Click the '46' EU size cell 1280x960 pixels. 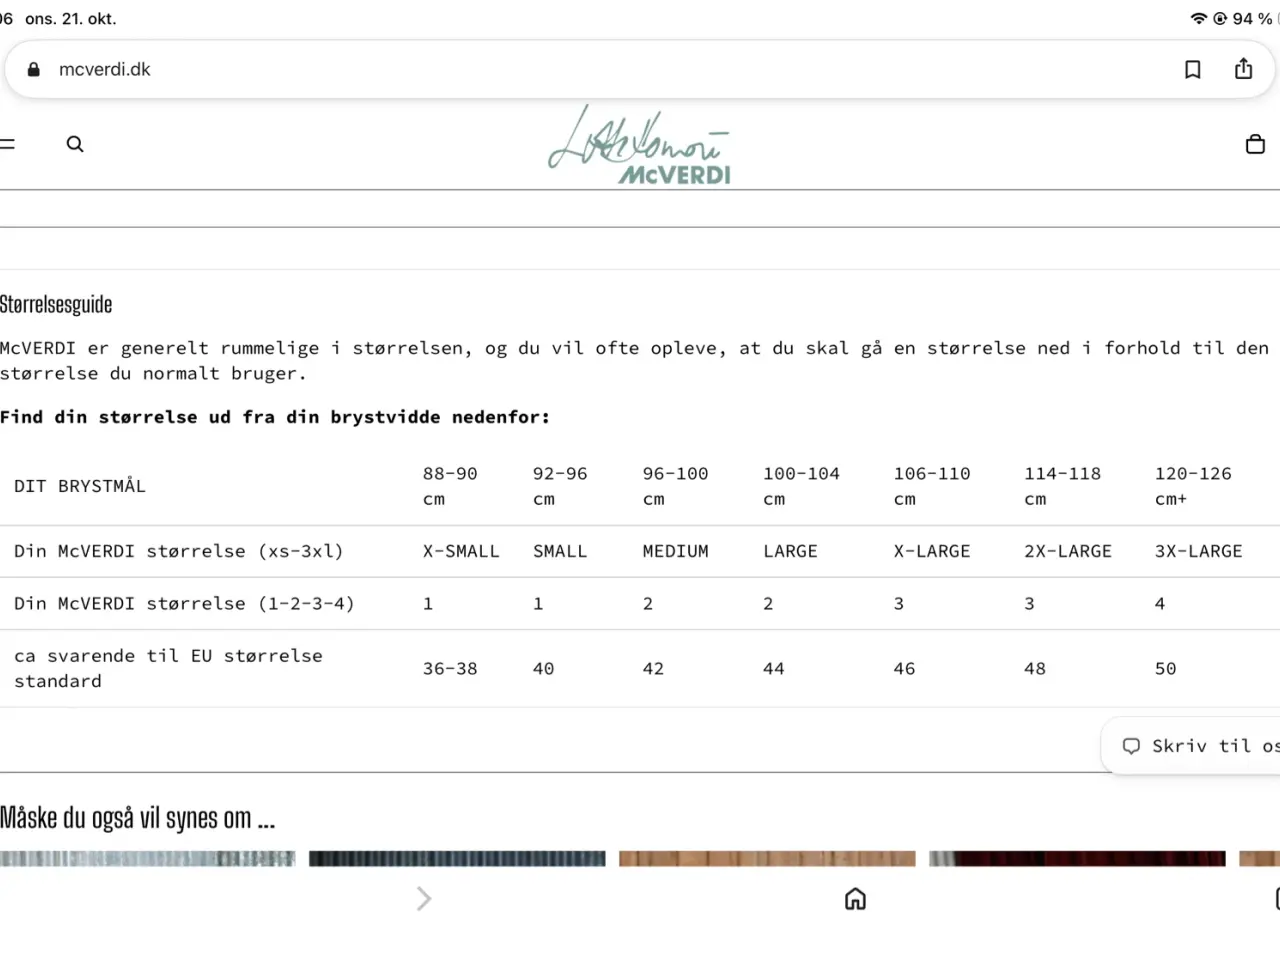(x=904, y=669)
